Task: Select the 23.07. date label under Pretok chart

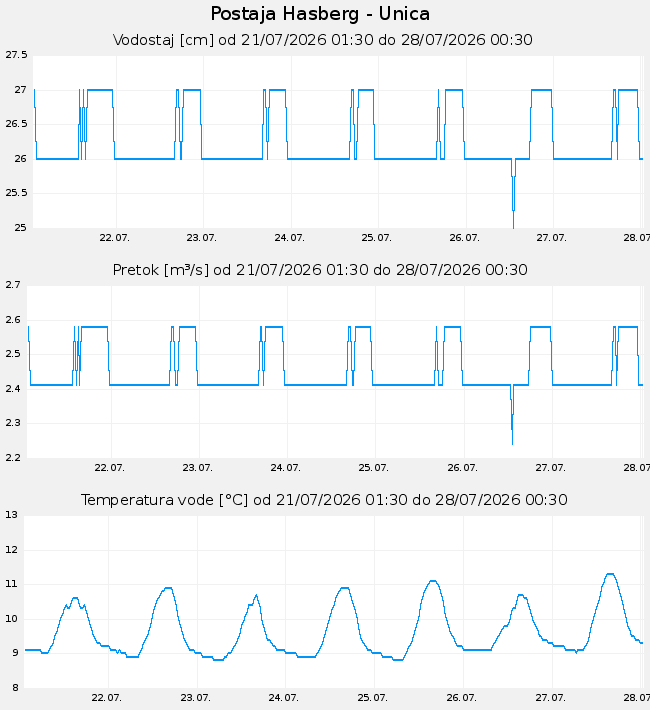Action: pos(197,468)
